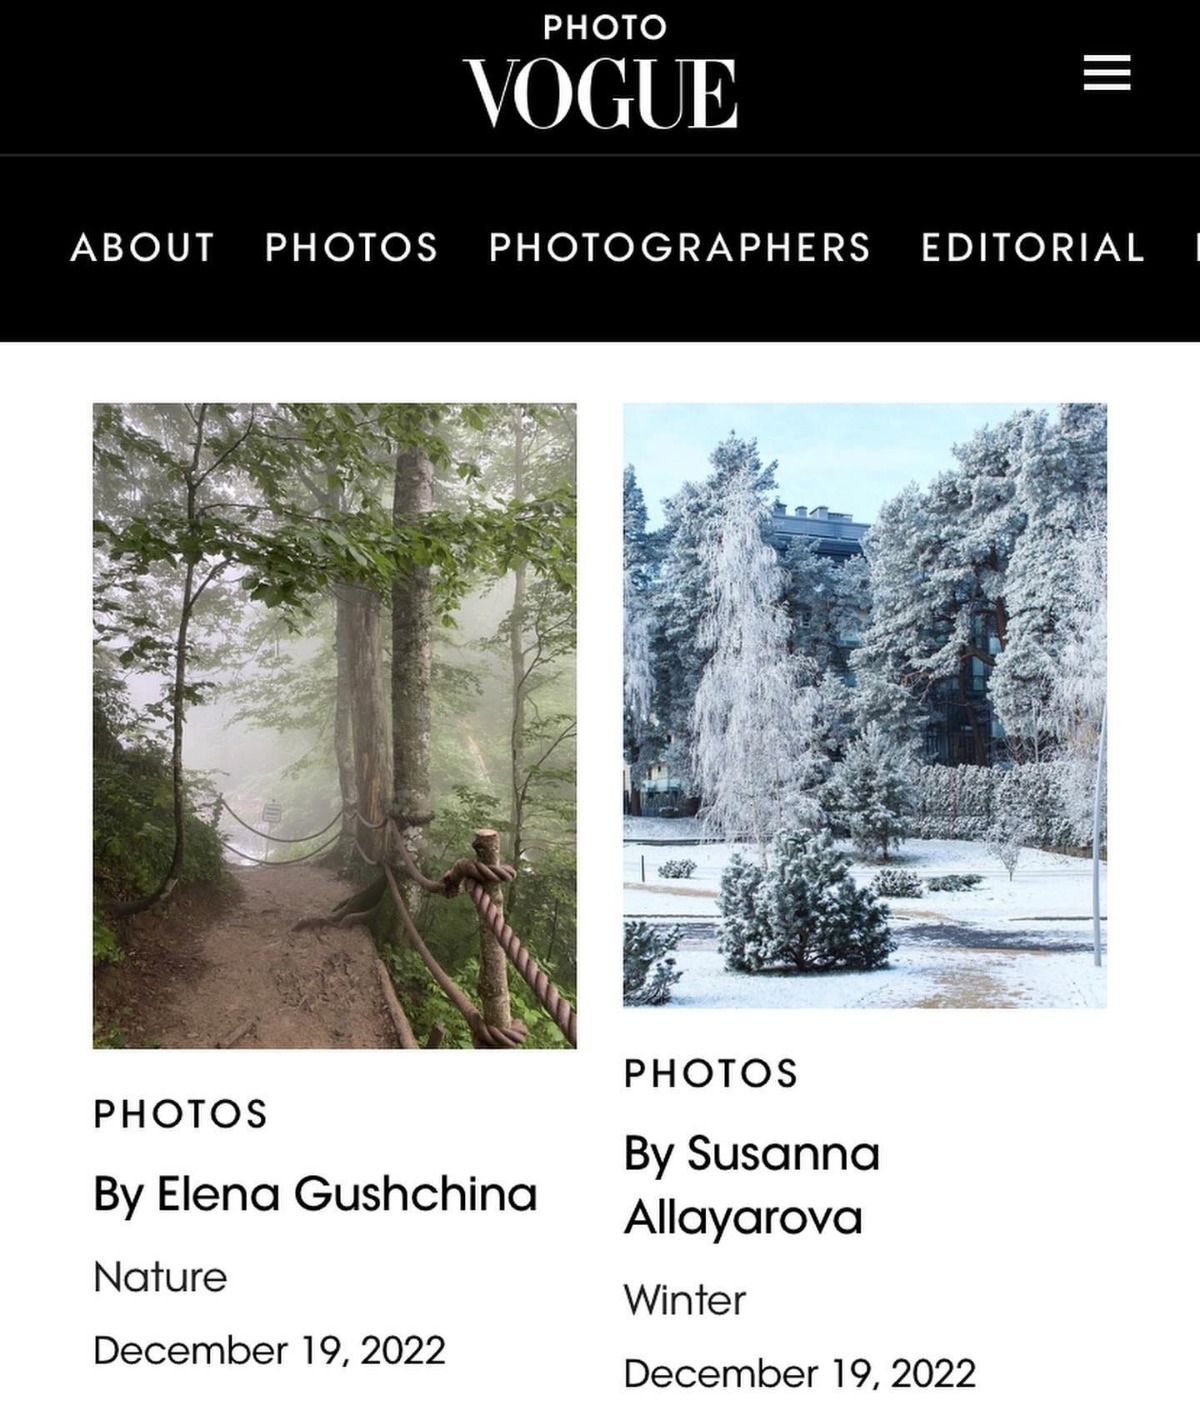1200x1420 pixels.
Task: Click the PHOTO word above Vogue
Action: coord(604,28)
